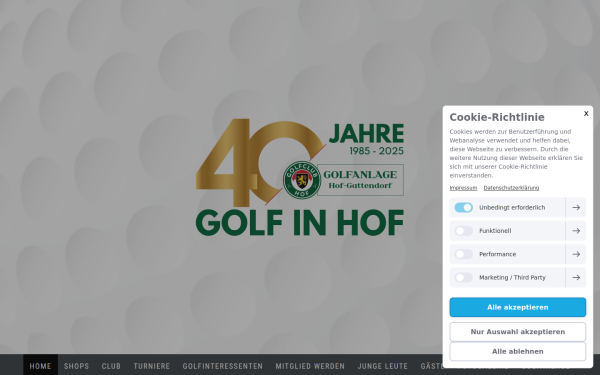Expand Performance details arrow
This screenshot has width=600, height=375.
point(576,254)
